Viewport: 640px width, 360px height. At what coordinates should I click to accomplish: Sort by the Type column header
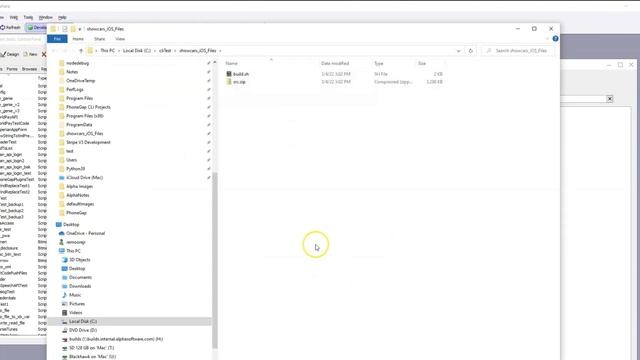(379, 63)
